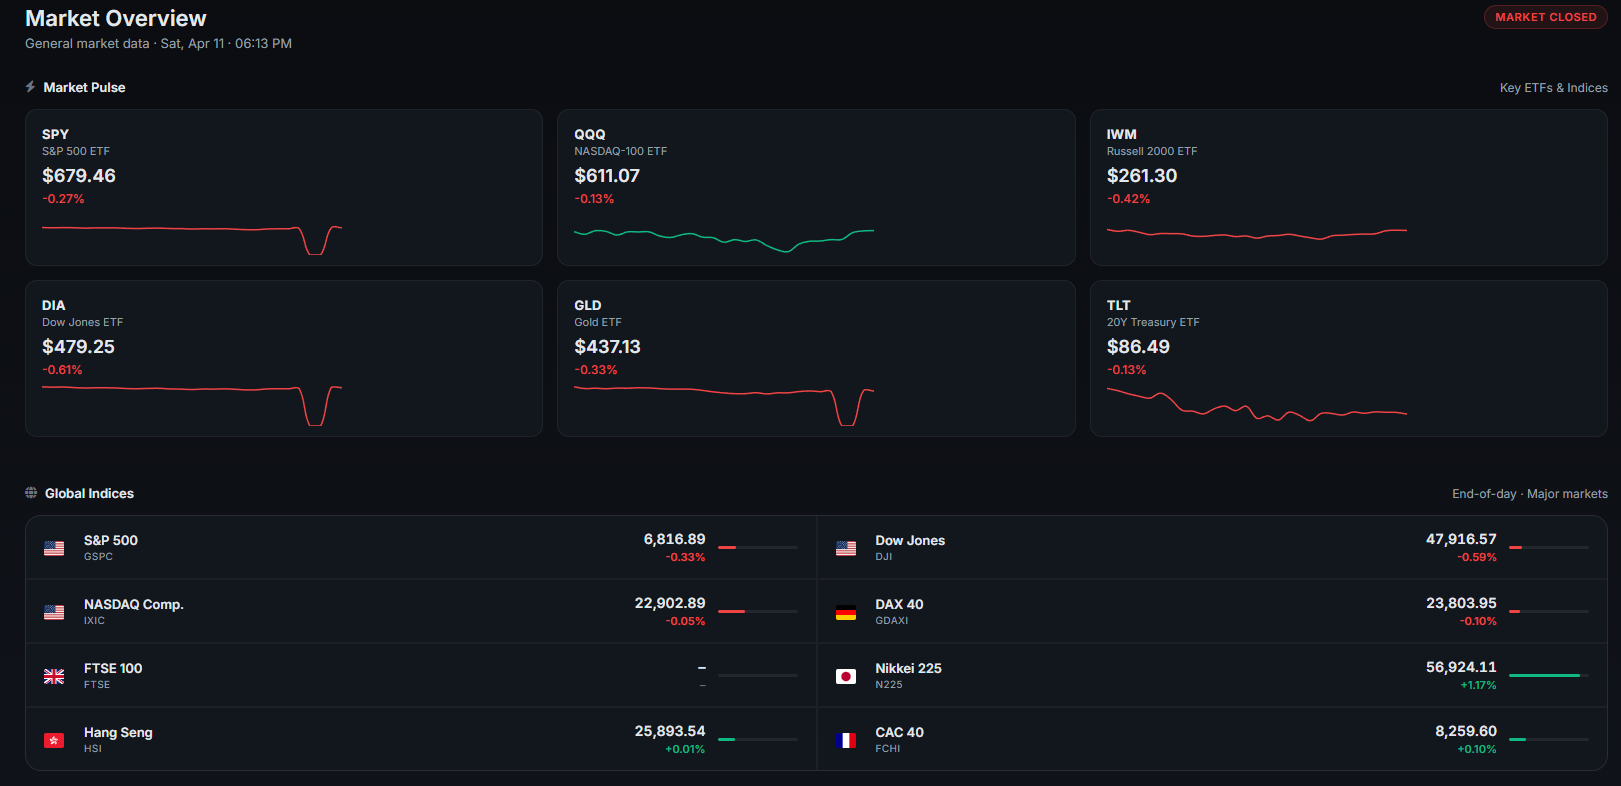Select the IWM Russell 2000 ETF card
1621x786 pixels.
coord(1347,187)
